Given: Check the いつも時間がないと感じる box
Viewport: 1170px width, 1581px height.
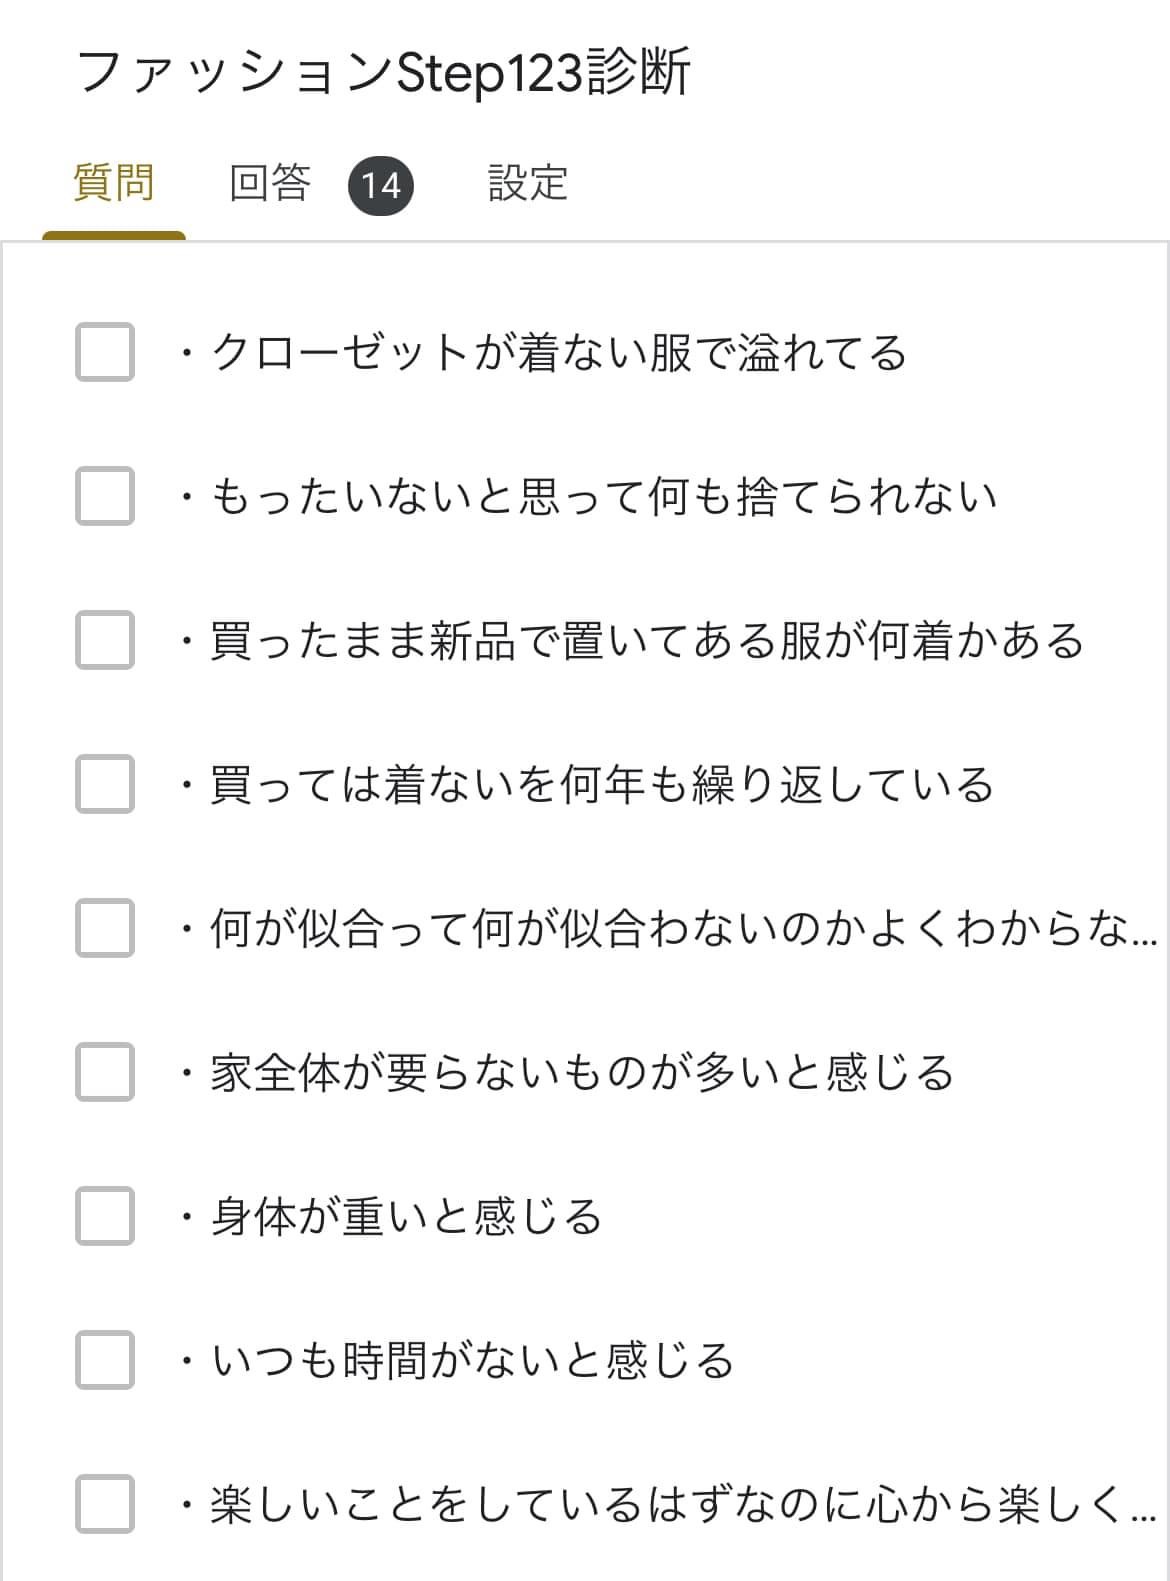Looking at the screenshot, I should click(105, 1360).
